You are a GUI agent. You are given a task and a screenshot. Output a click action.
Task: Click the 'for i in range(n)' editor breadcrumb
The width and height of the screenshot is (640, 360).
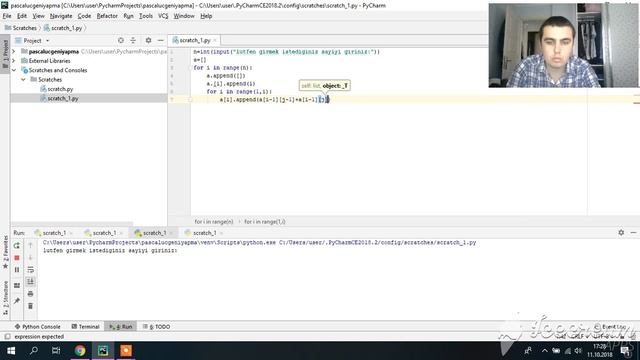[214, 222]
